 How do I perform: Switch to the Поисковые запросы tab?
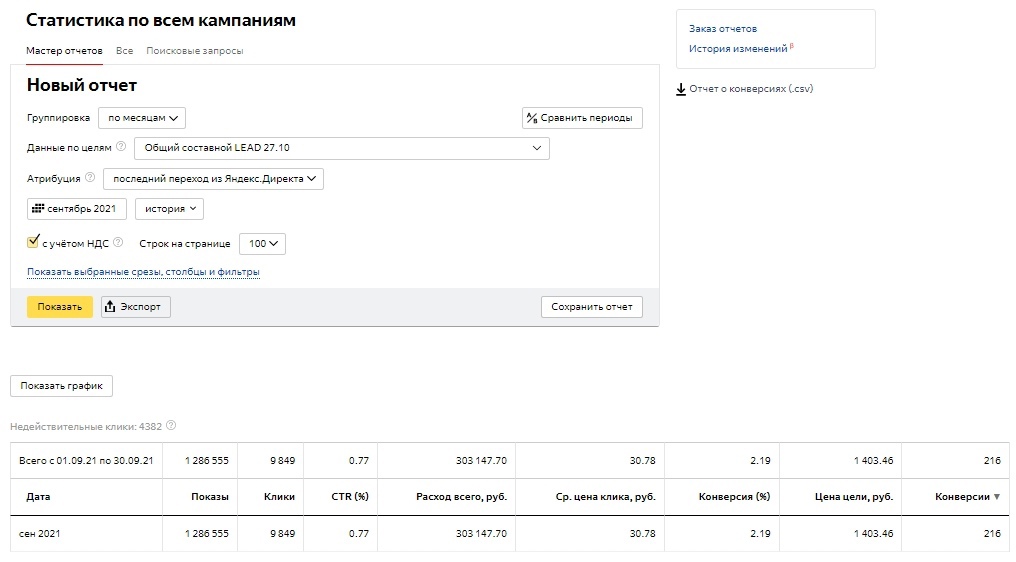pyautogui.click(x=194, y=50)
